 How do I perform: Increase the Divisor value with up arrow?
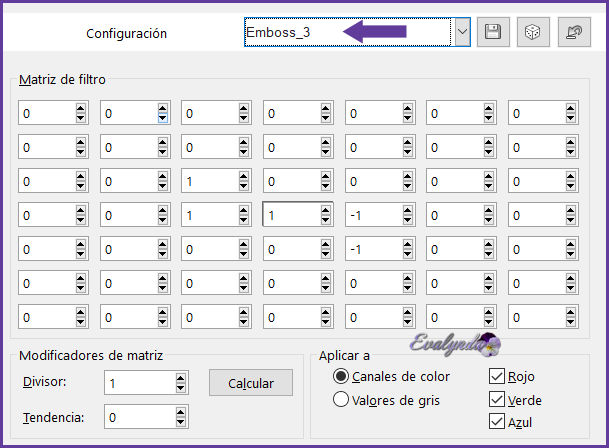[x=180, y=379]
